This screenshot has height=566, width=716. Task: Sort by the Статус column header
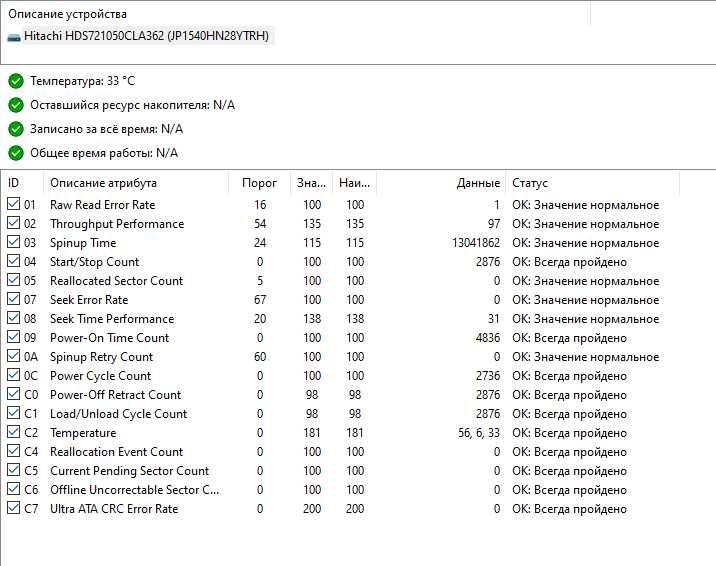pyautogui.click(x=593, y=183)
